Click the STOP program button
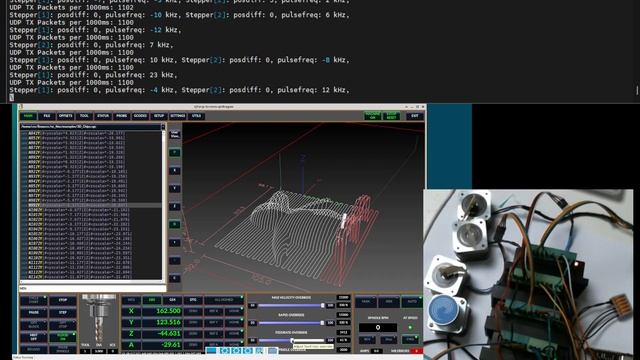640x360 pixels. click(63, 301)
